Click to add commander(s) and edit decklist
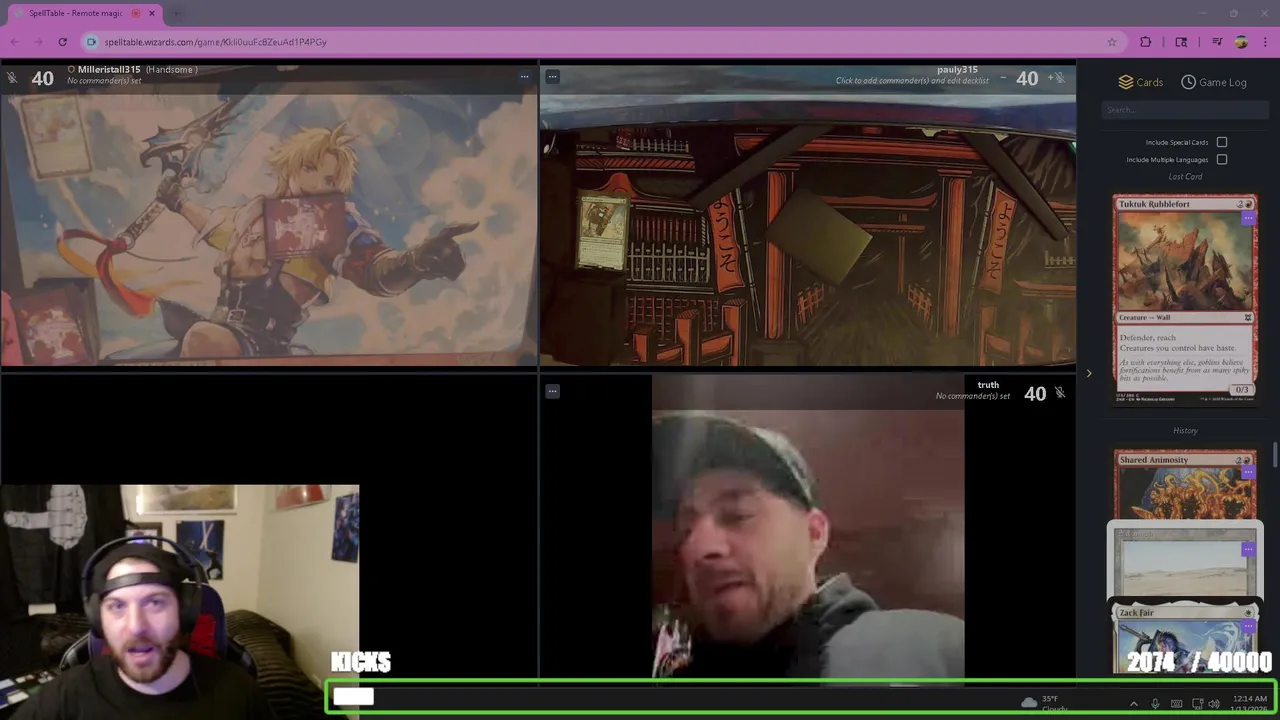The width and height of the screenshot is (1280, 720). (x=912, y=81)
